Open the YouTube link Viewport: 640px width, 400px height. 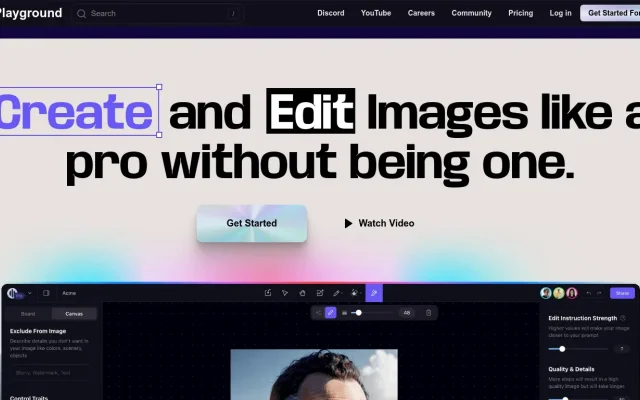click(376, 13)
